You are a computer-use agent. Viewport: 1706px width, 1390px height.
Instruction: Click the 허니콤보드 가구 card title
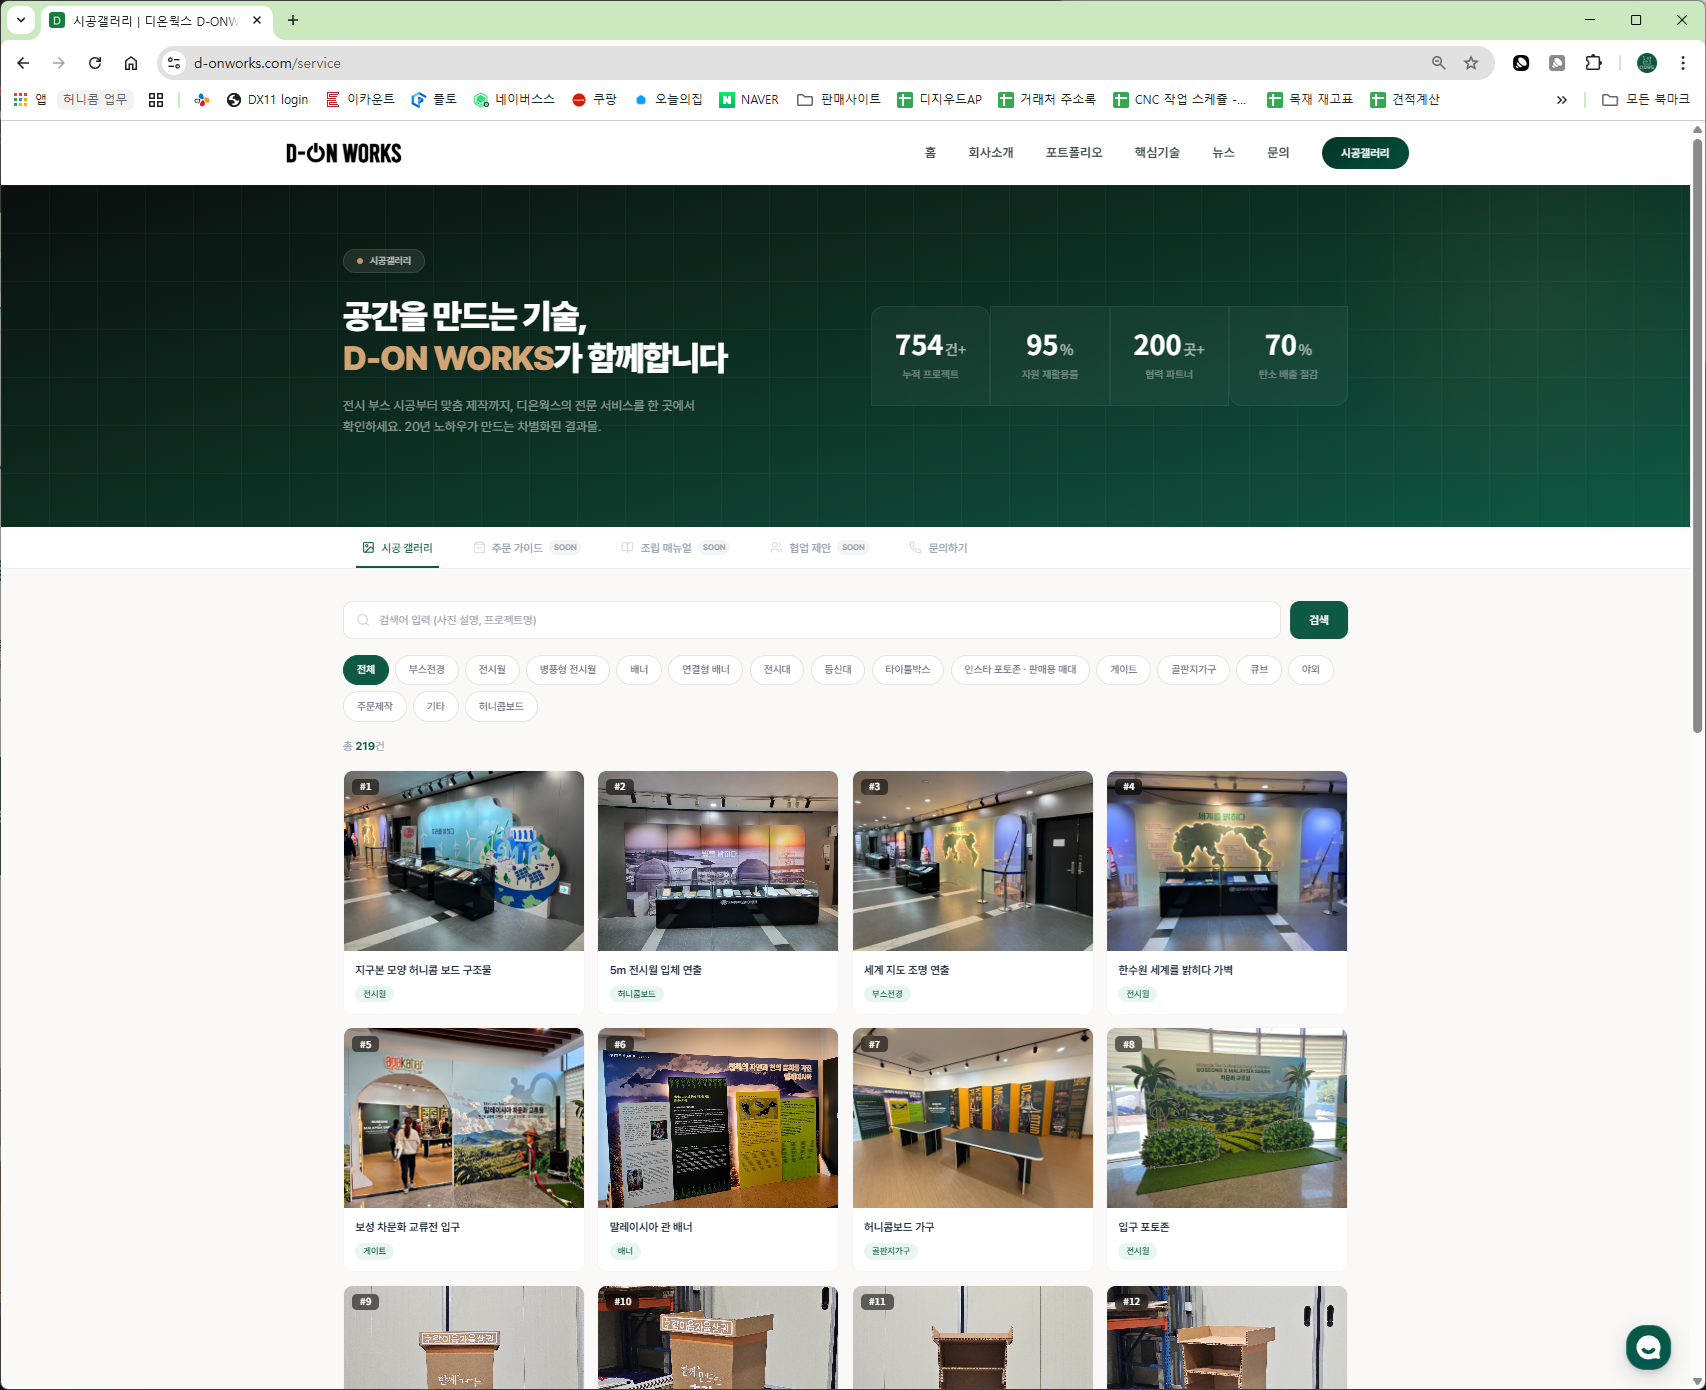[899, 1227]
